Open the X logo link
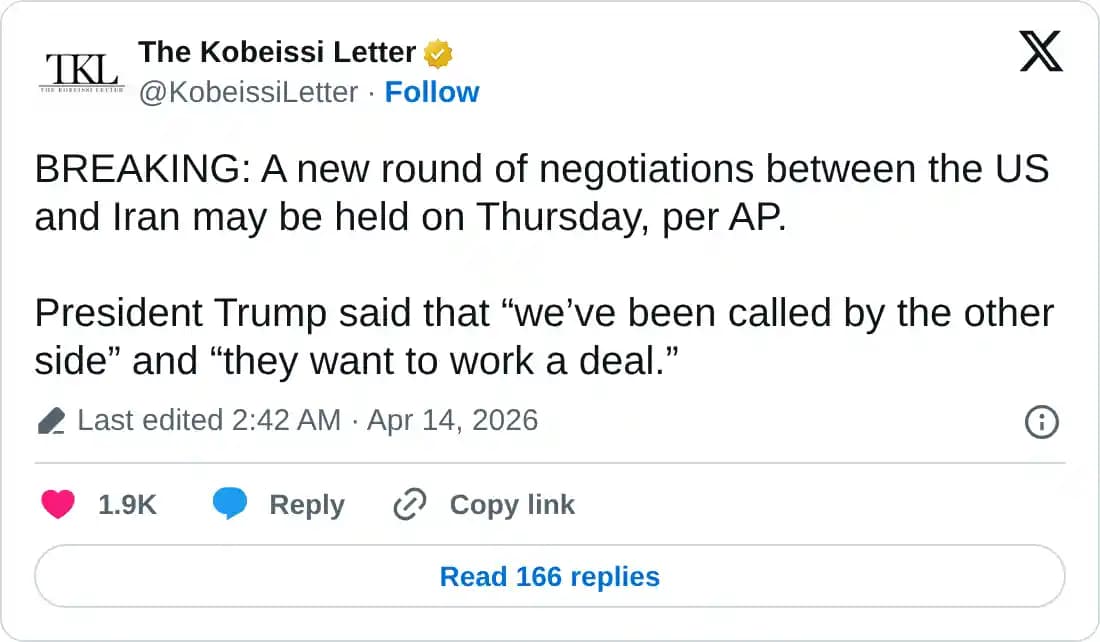Image resolution: width=1100 pixels, height=642 pixels. coord(1041,52)
